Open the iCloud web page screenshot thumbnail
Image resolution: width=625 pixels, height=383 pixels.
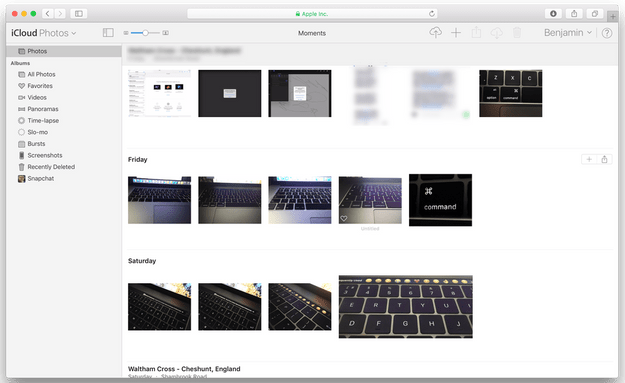[159, 93]
